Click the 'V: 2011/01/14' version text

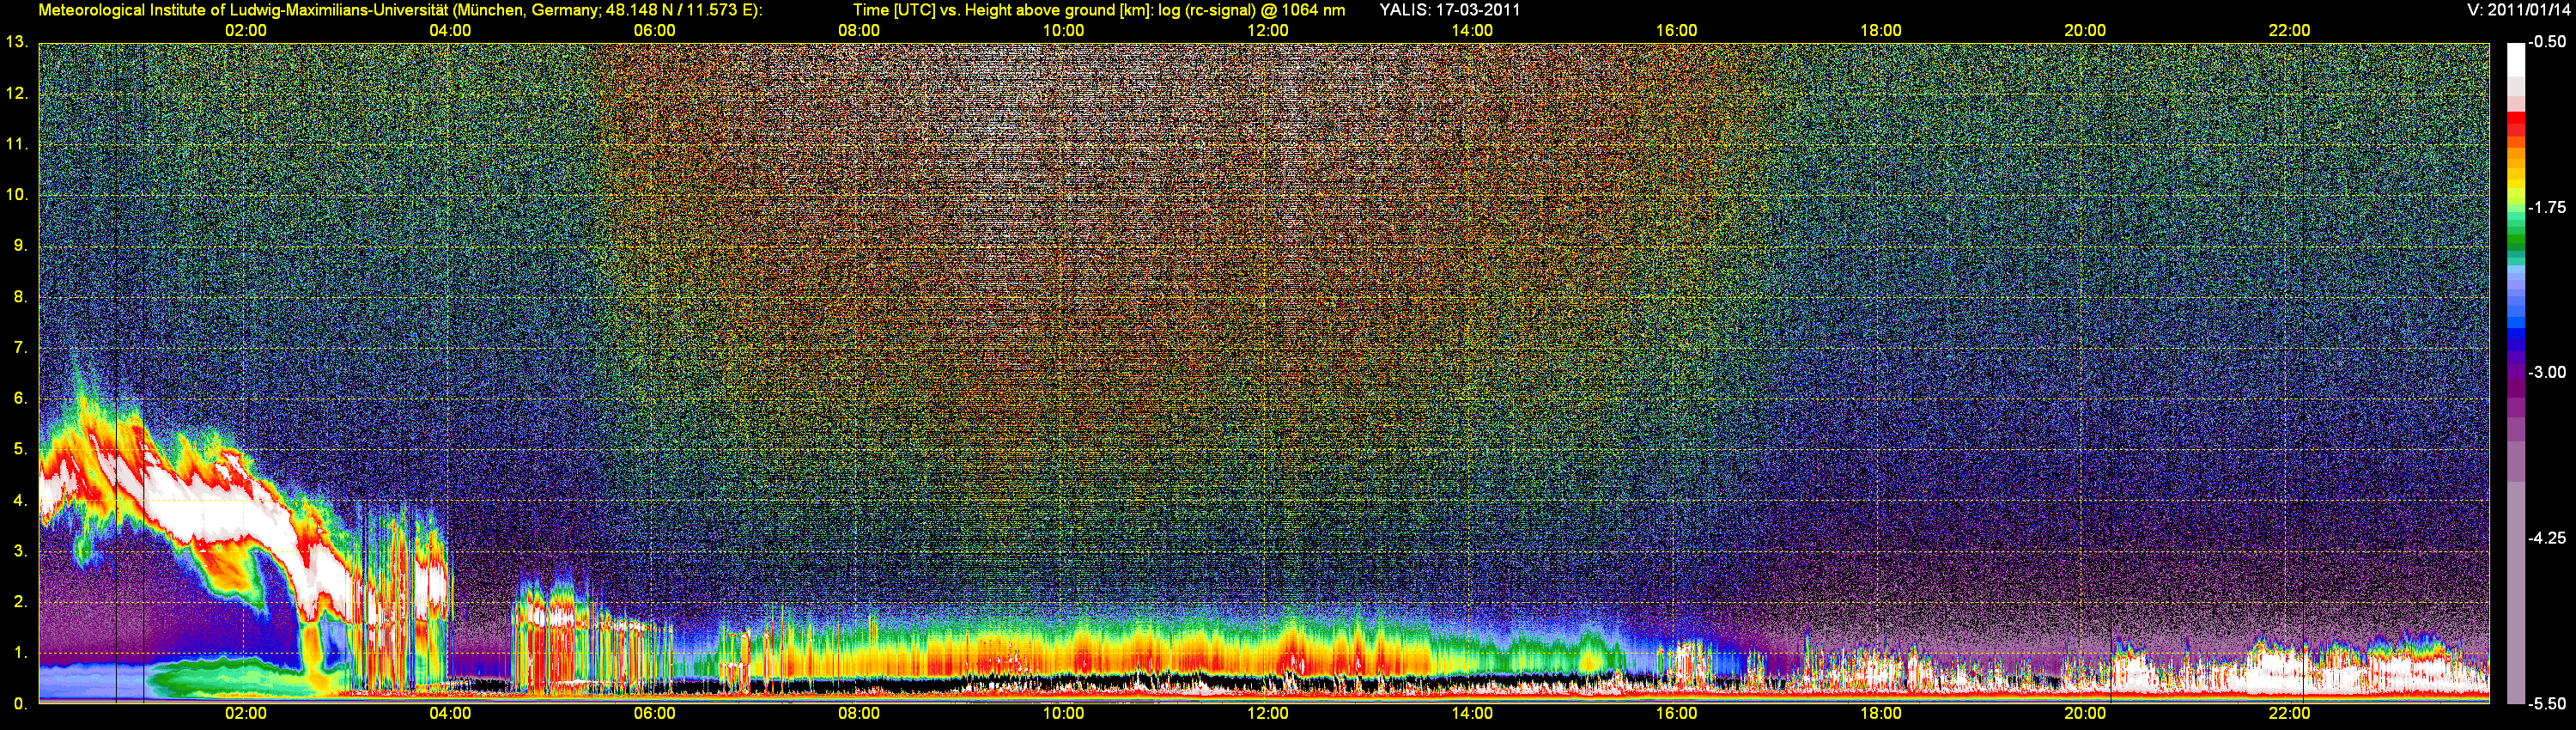pos(2518,10)
